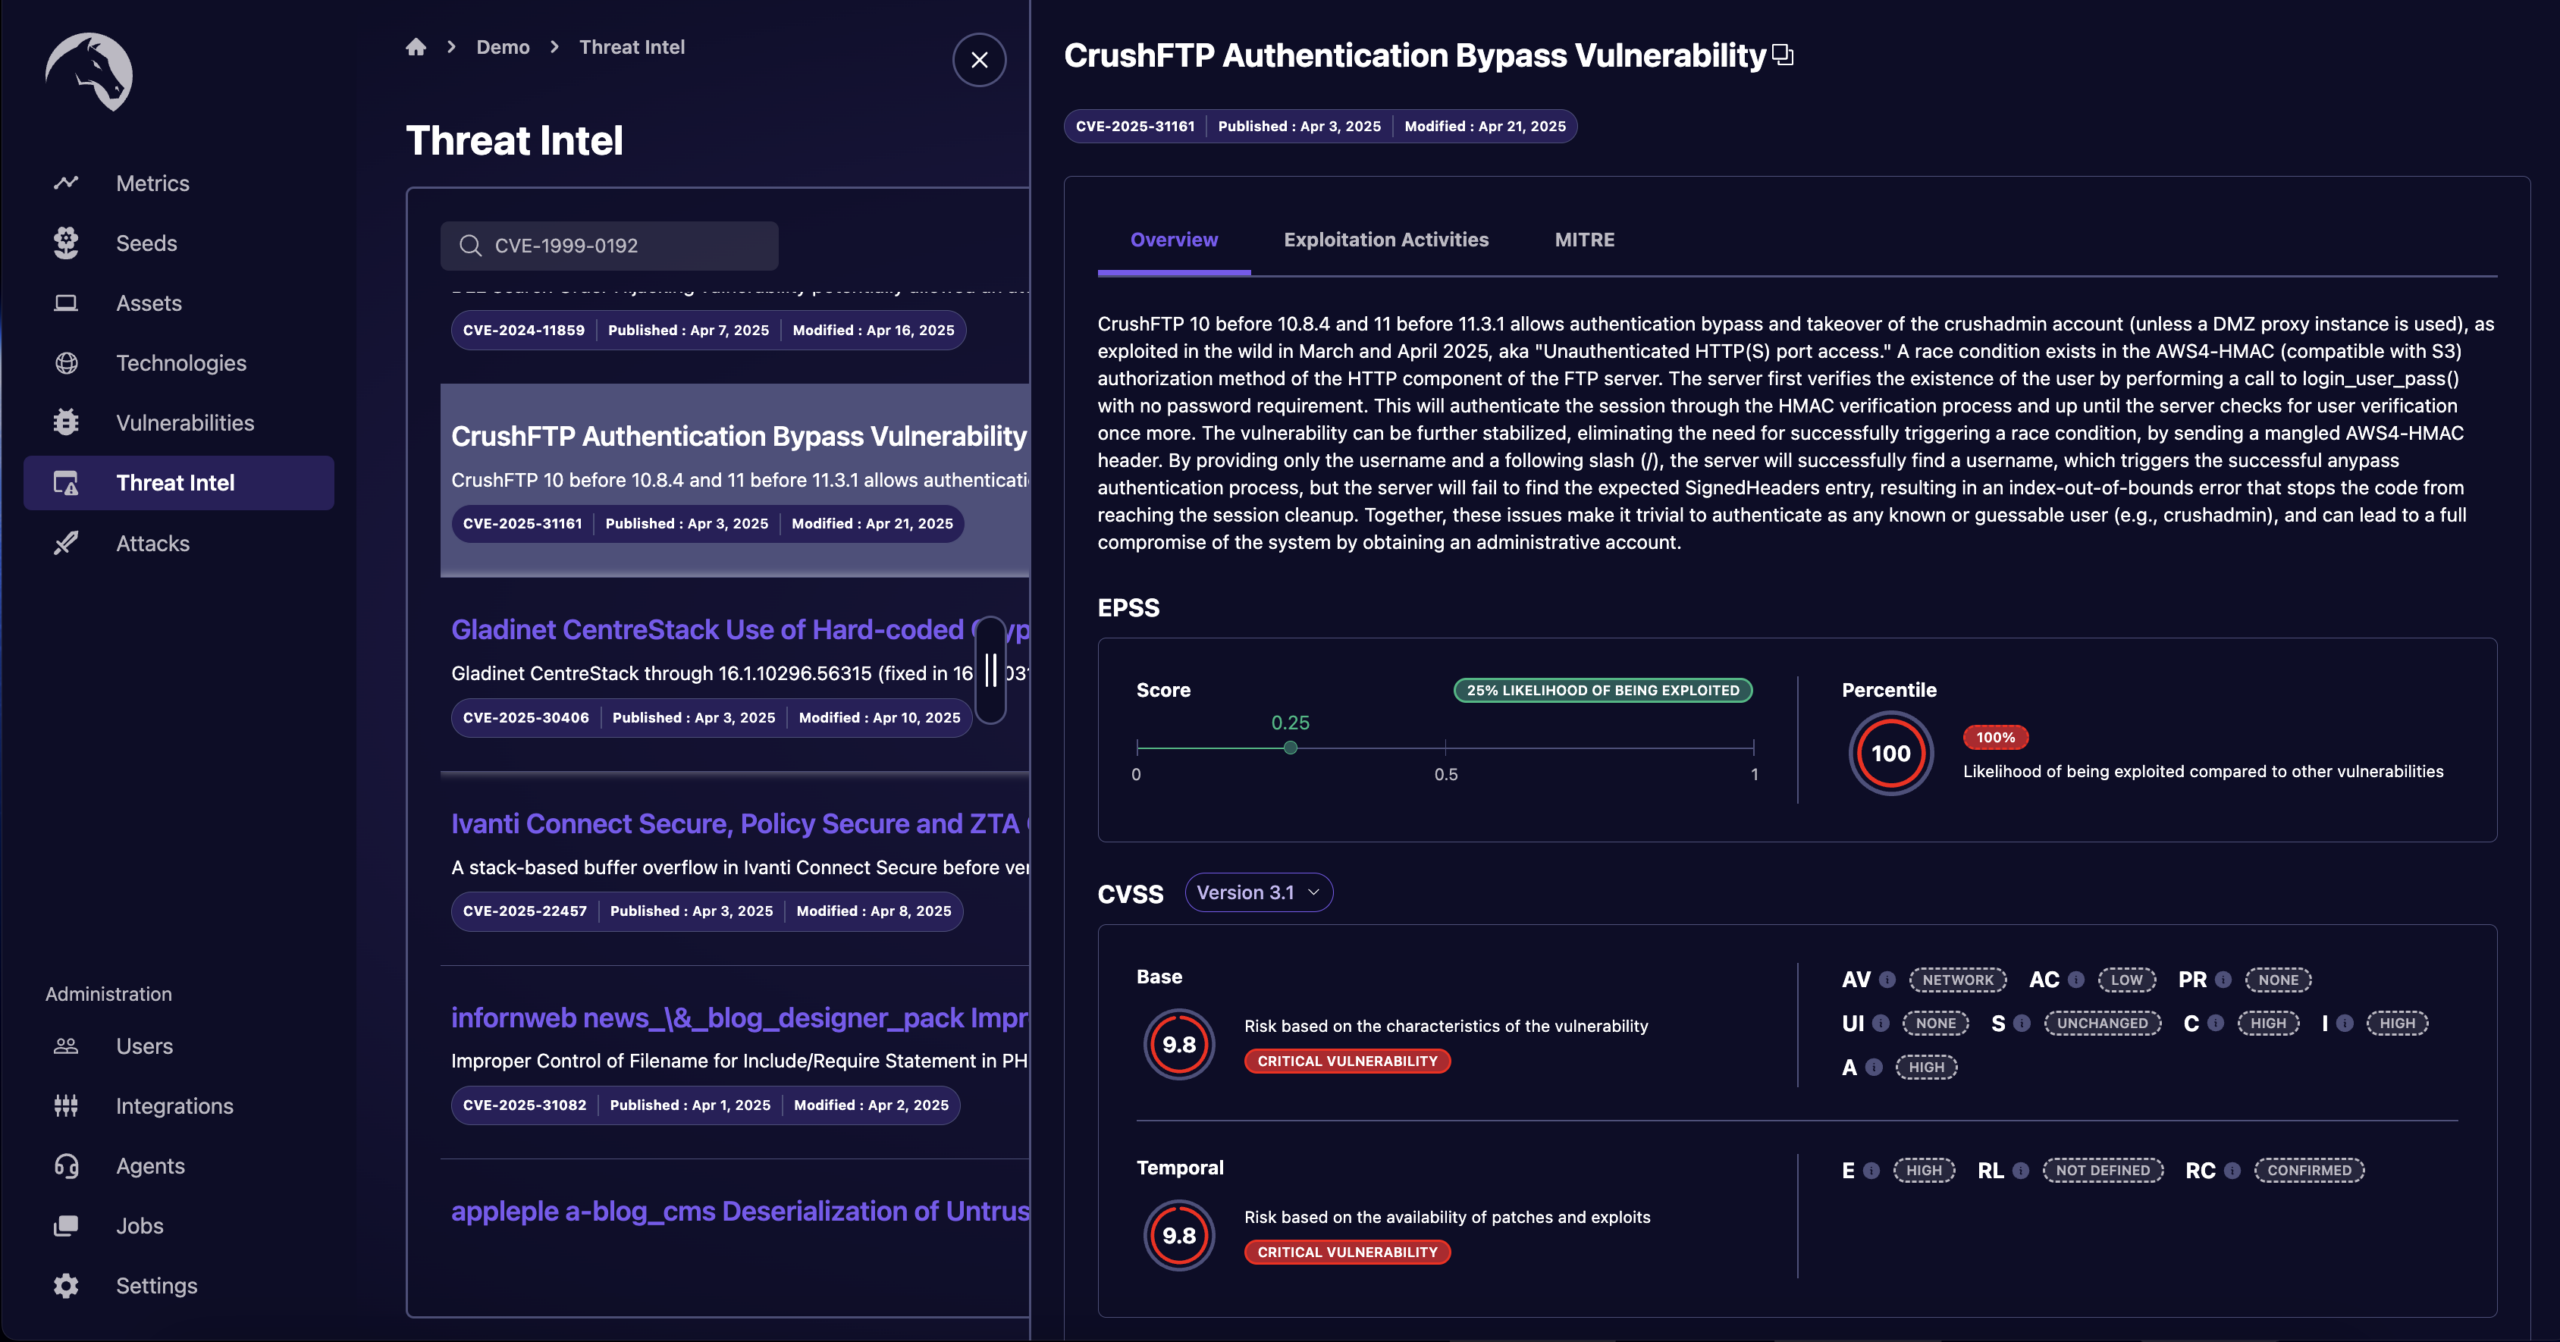Click the NETWORK attack vector chip
The width and height of the screenshot is (2560, 1342).
click(1958, 980)
